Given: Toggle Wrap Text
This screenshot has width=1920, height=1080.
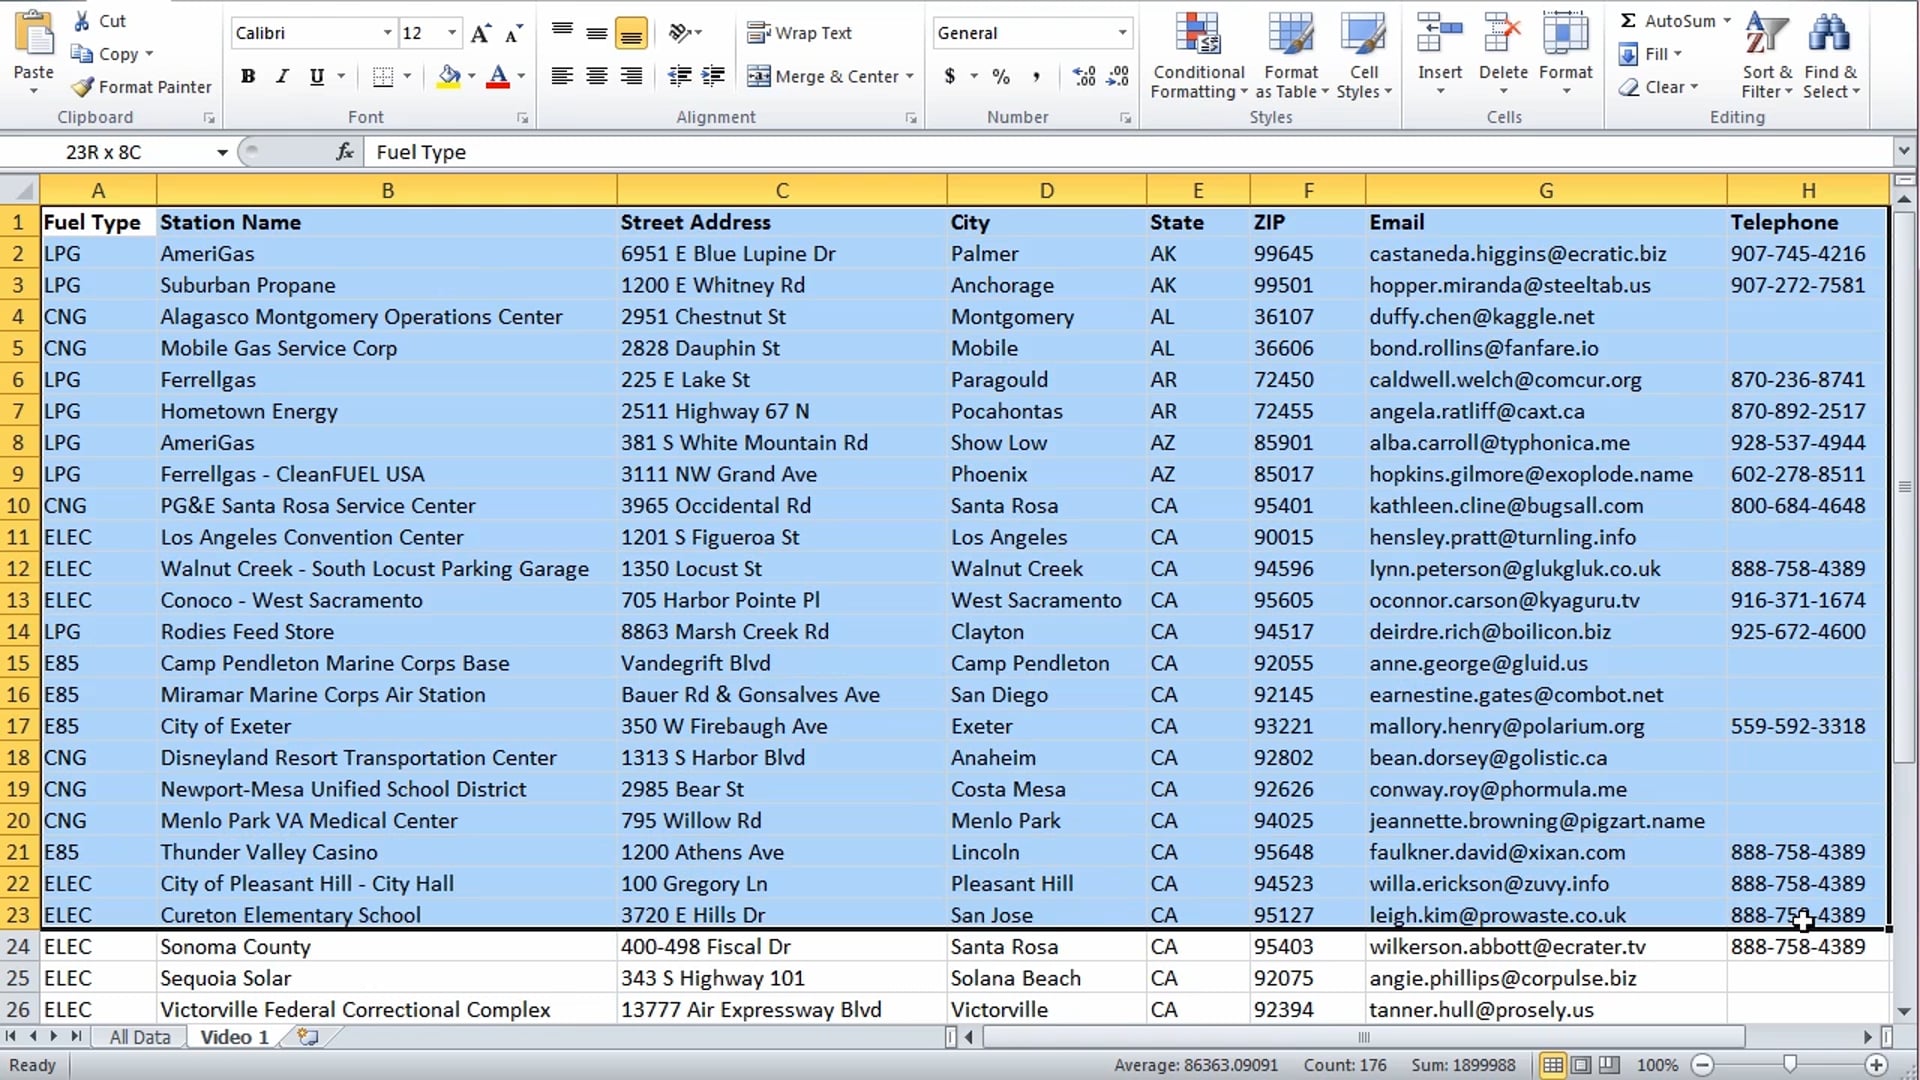Looking at the screenshot, I should coord(800,33).
